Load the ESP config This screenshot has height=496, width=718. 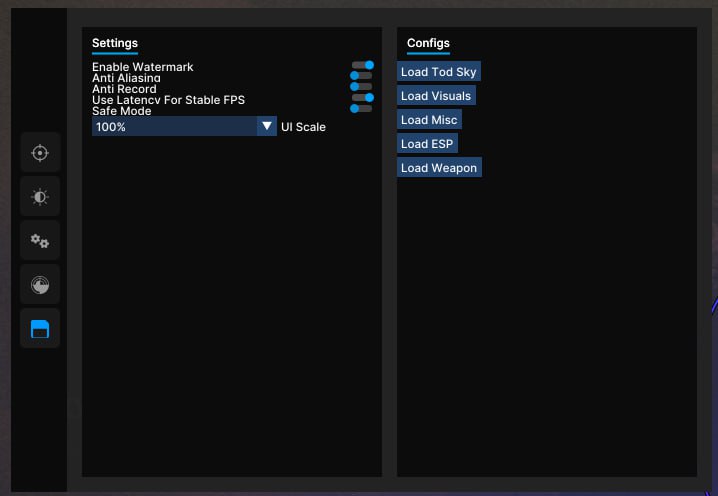[x=427, y=144]
